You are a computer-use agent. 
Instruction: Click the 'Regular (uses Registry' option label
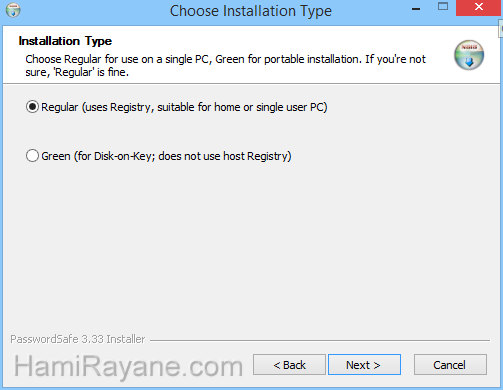coord(184,107)
